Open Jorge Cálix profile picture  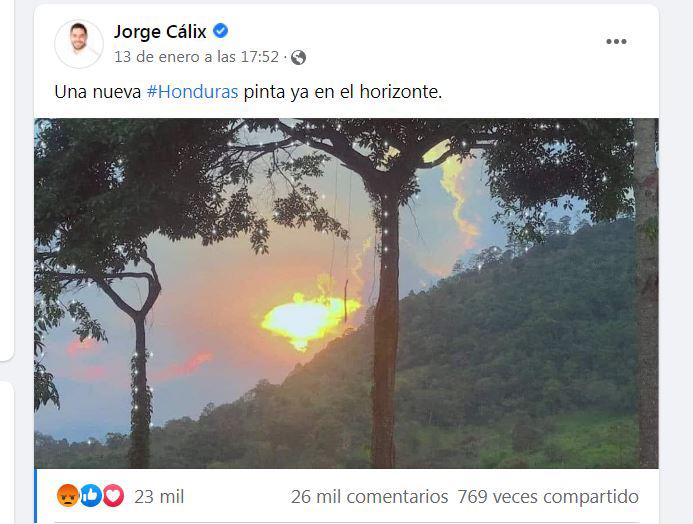coord(79,44)
